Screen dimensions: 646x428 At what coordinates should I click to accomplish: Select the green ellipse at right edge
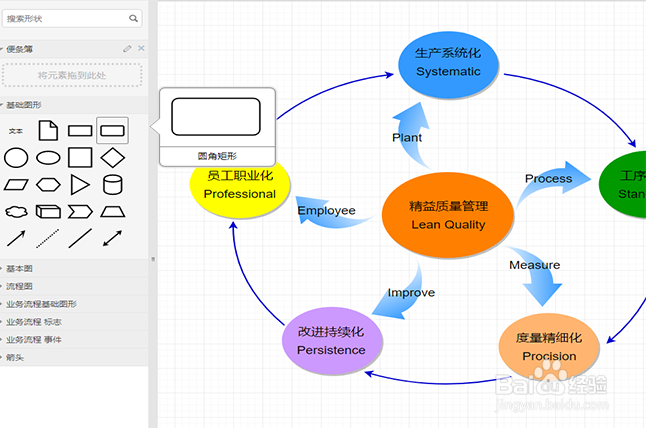click(623, 185)
